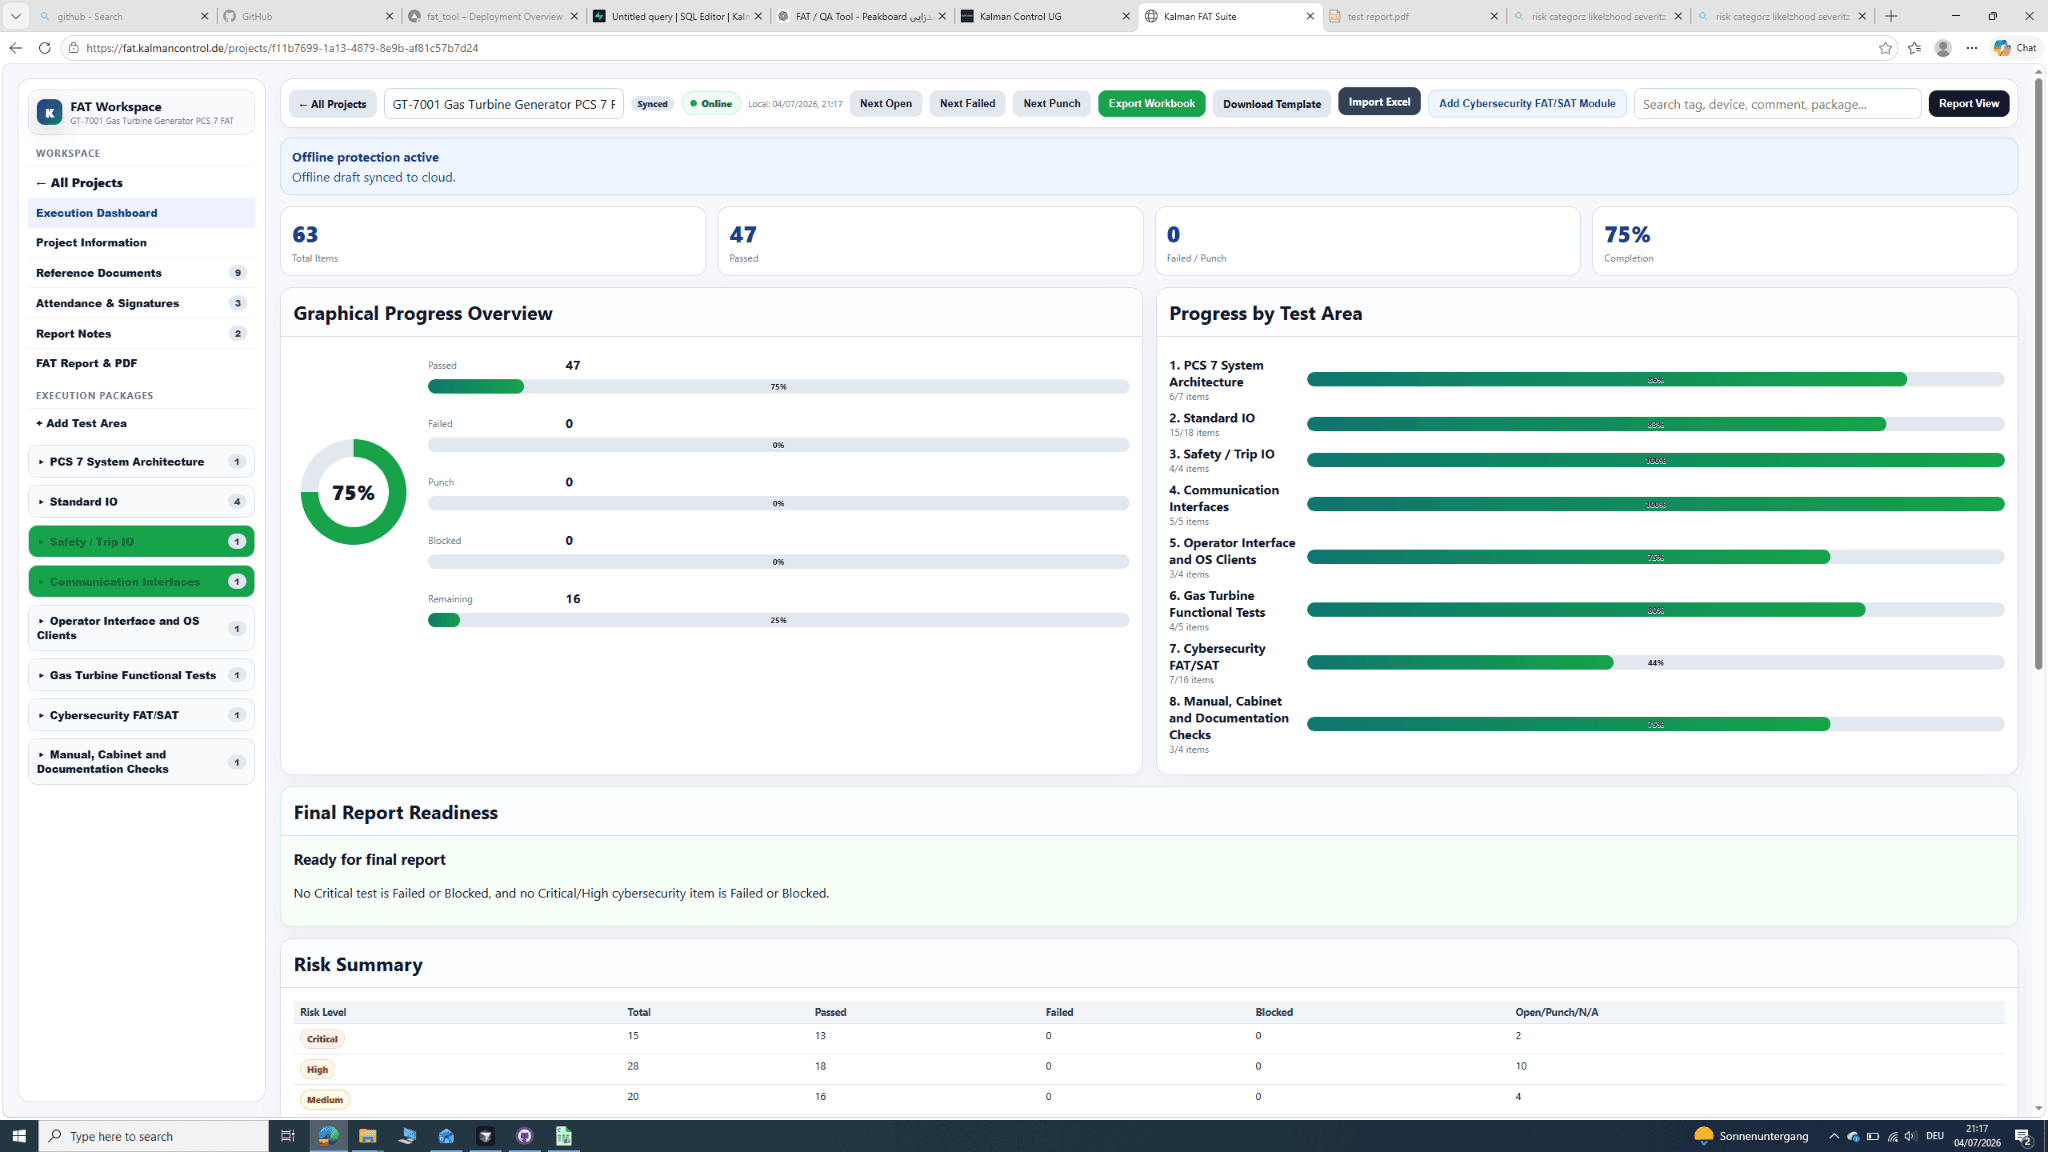Open browser settings three-dot menu
This screenshot has height=1152, width=2048.
point(1971,48)
